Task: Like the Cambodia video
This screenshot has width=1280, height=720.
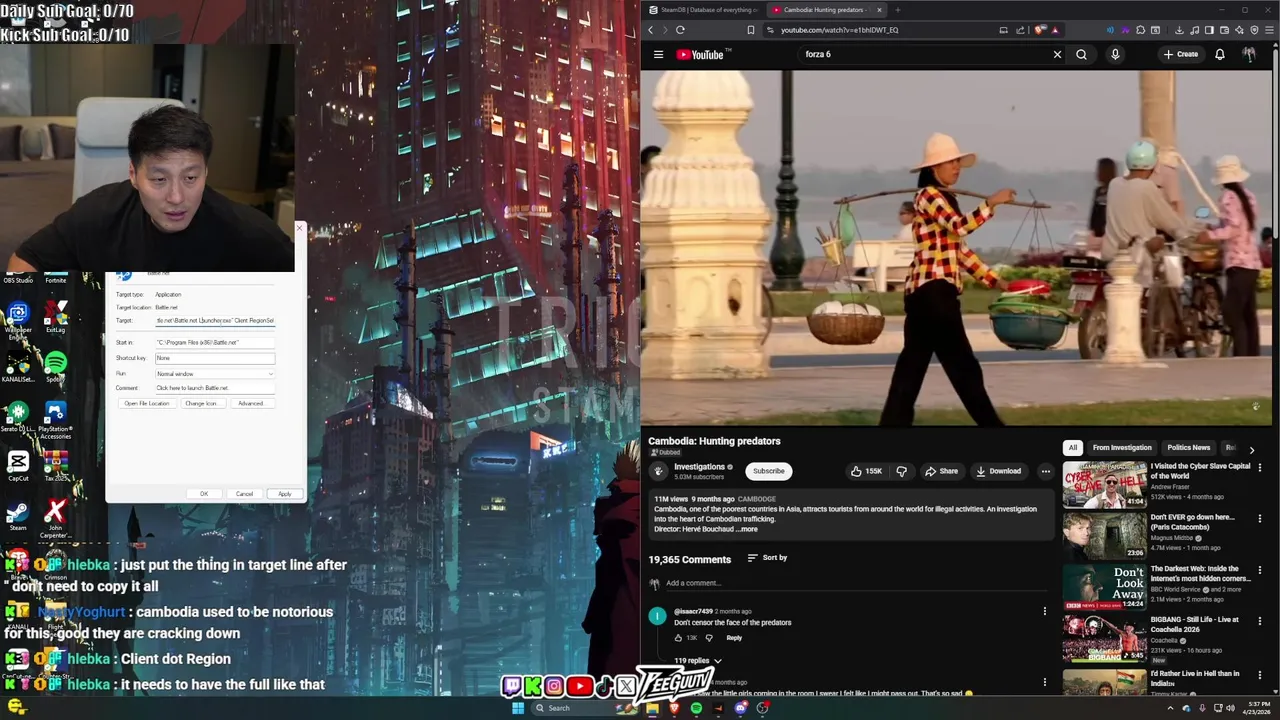Action: tap(866, 471)
